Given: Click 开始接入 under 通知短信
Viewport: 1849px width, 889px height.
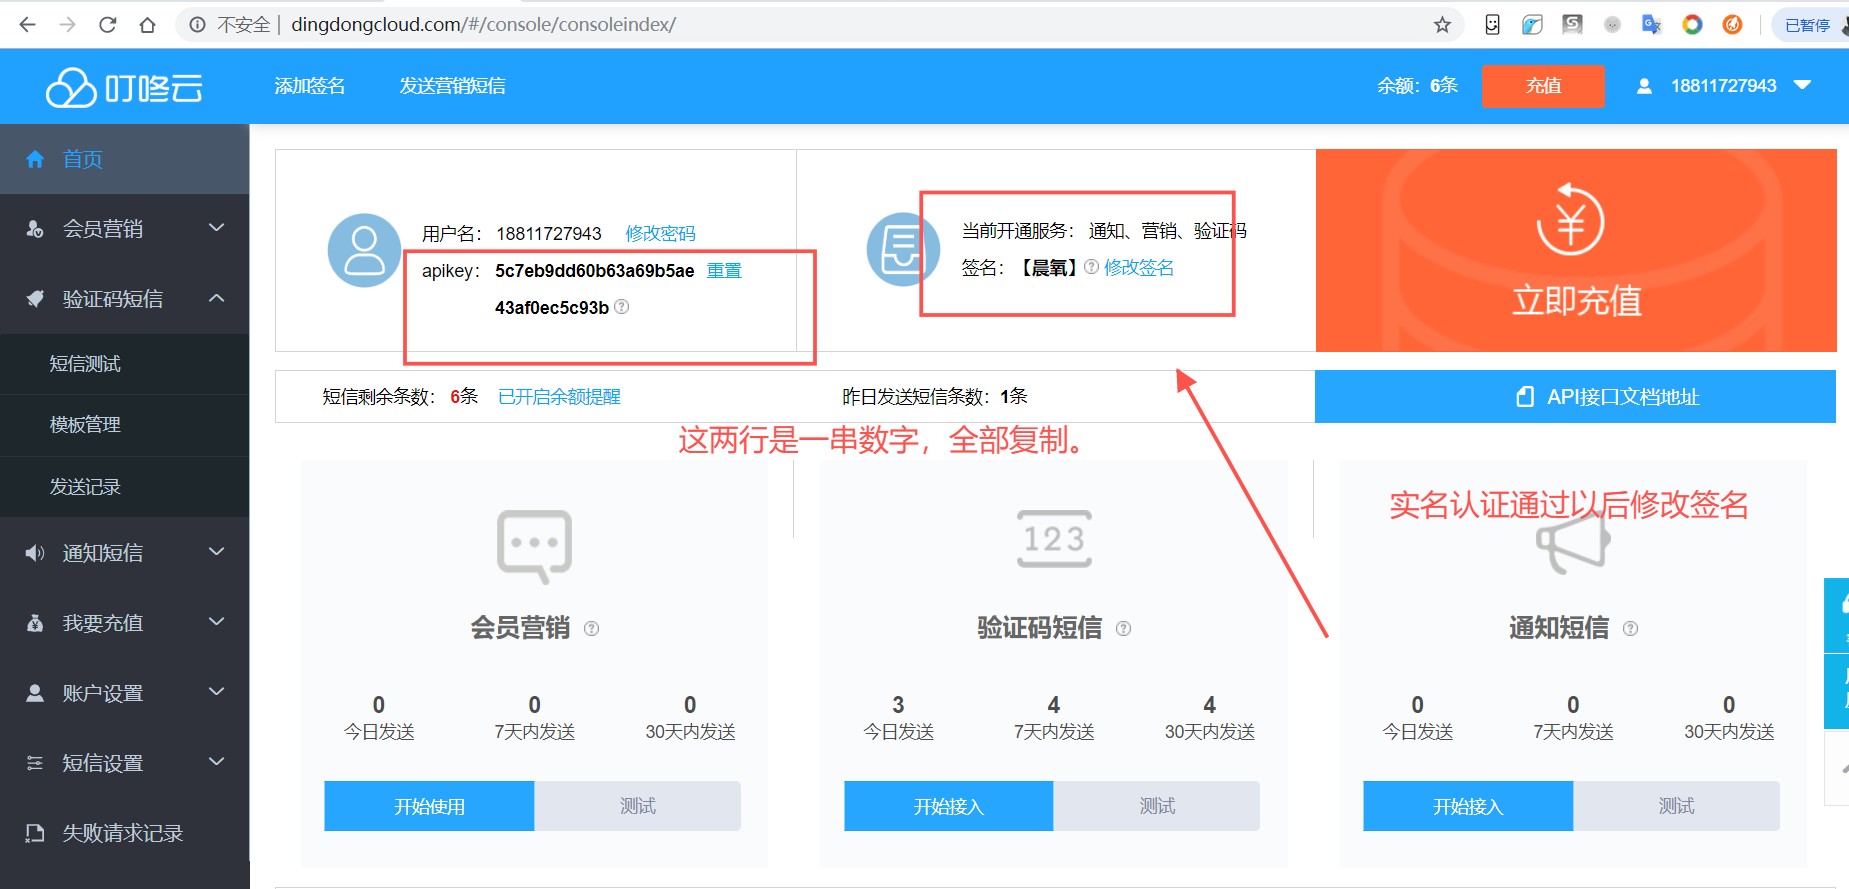Looking at the screenshot, I should click(x=1468, y=806).
